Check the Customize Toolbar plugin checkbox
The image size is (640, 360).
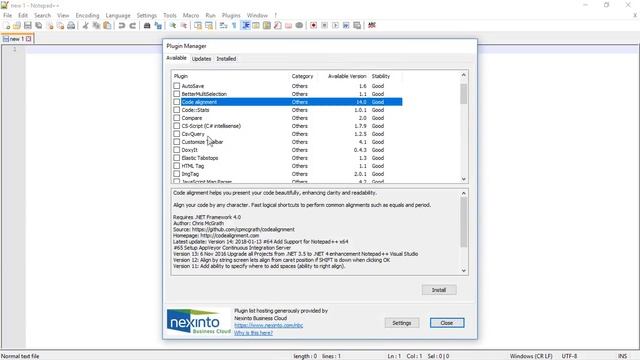coord(176,142)
